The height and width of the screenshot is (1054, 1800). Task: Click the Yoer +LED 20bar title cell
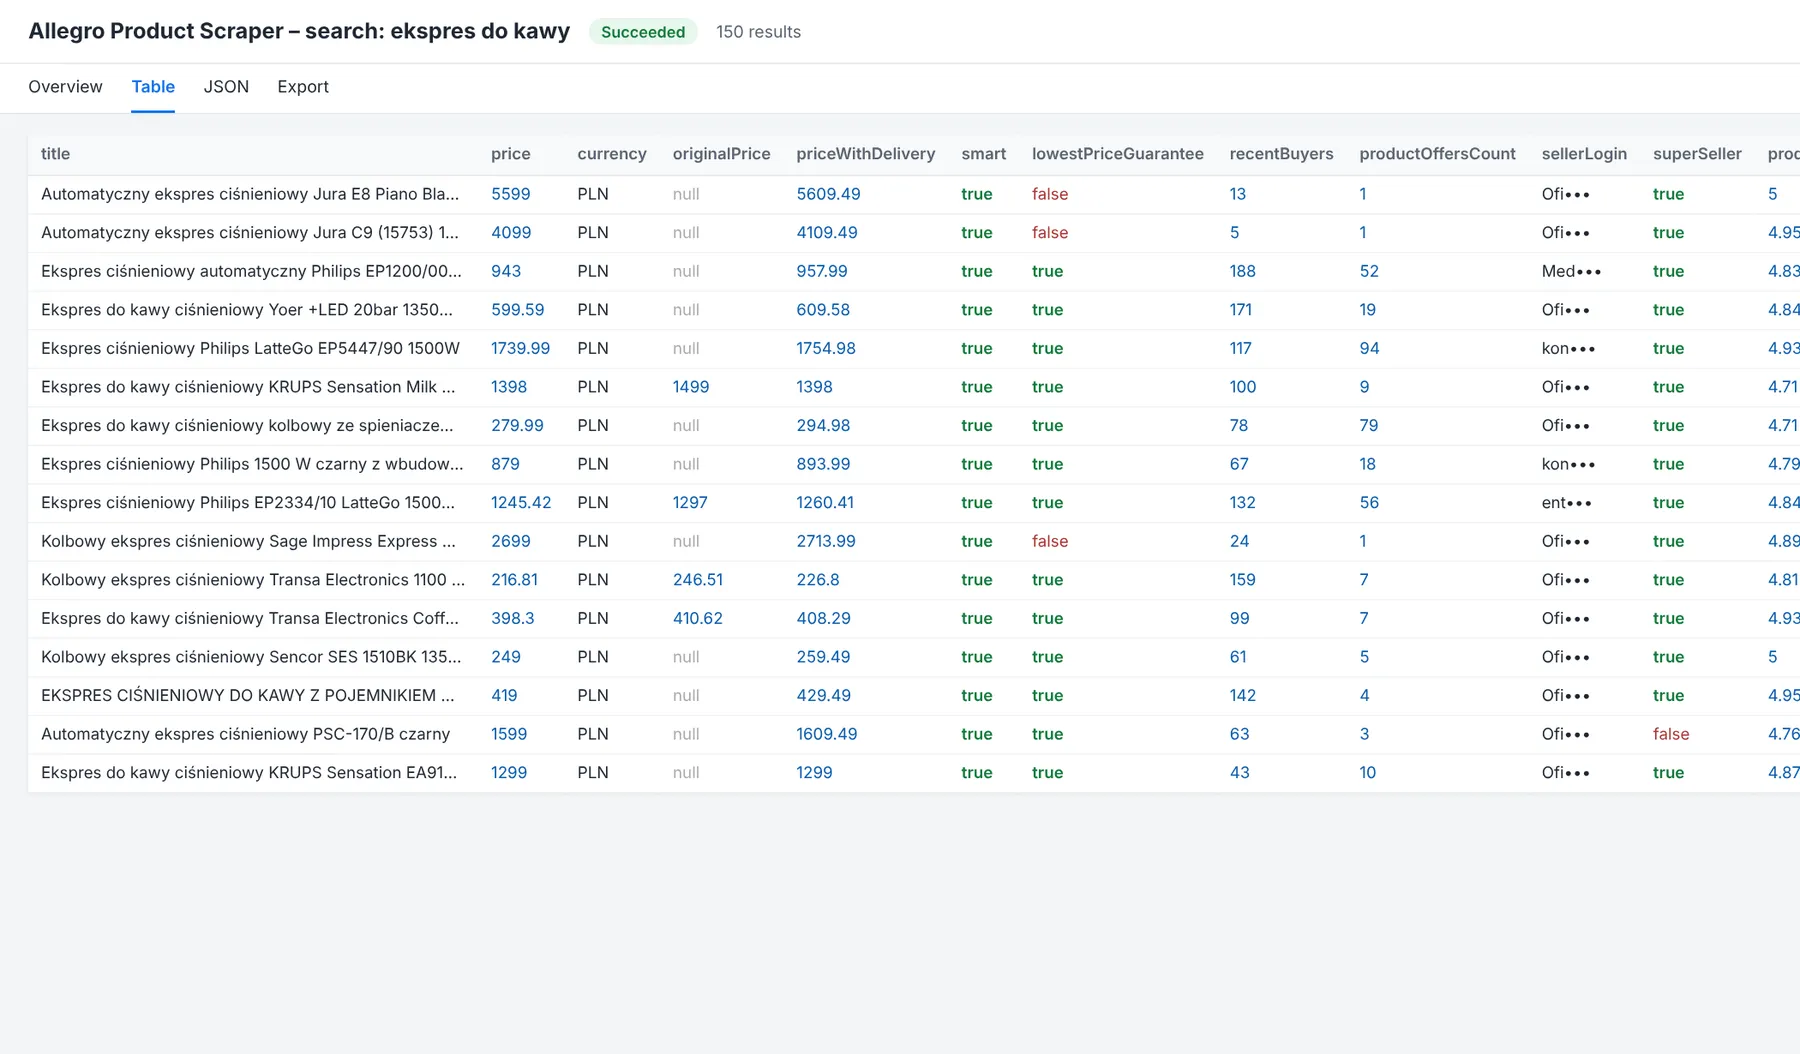247,310
